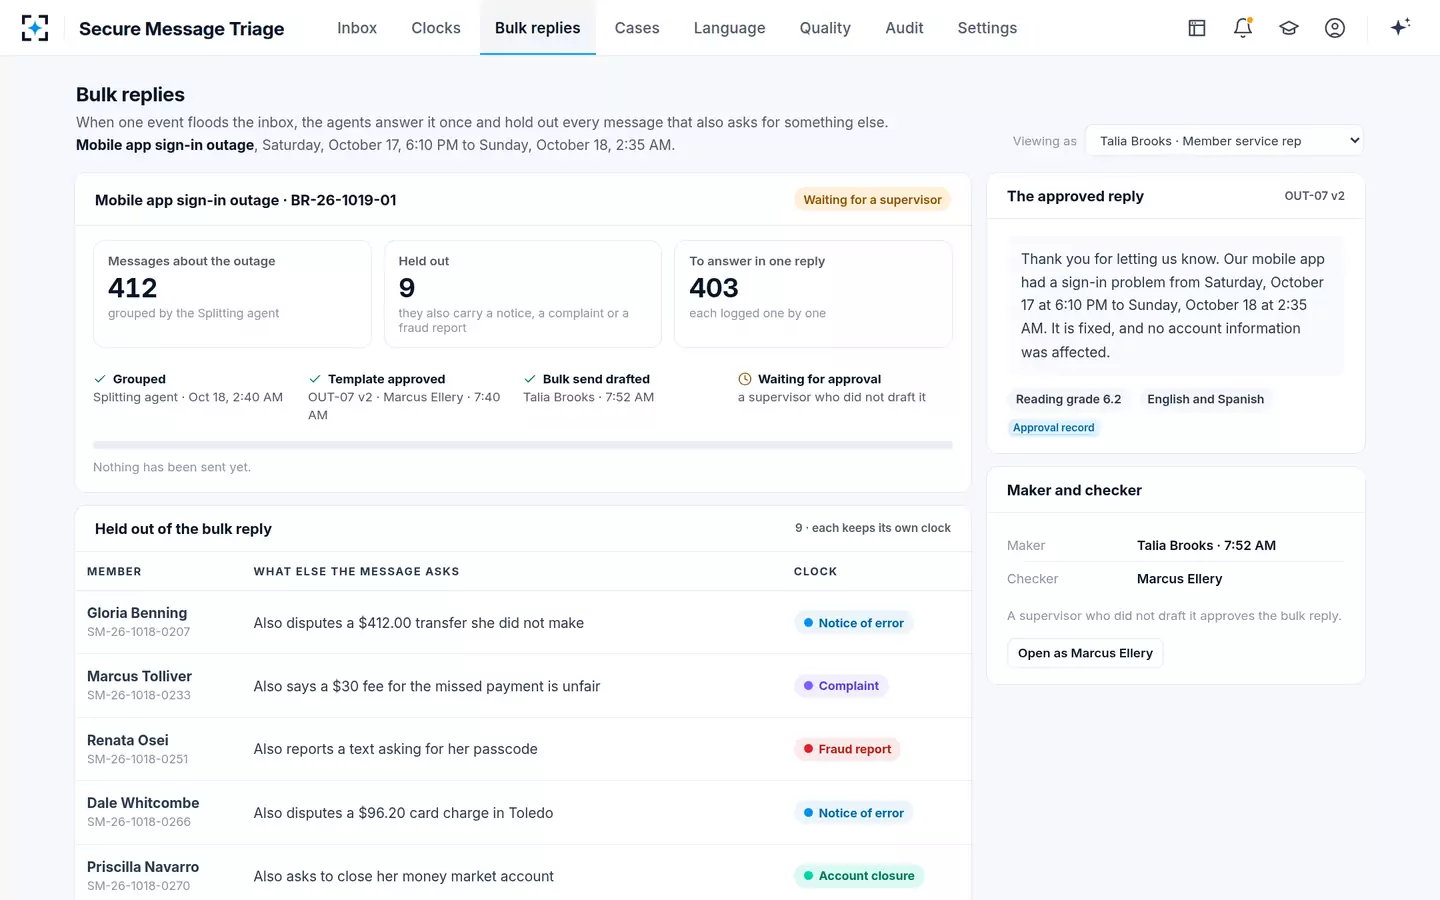Click the Reading grade 6.2 tag

1068,399
